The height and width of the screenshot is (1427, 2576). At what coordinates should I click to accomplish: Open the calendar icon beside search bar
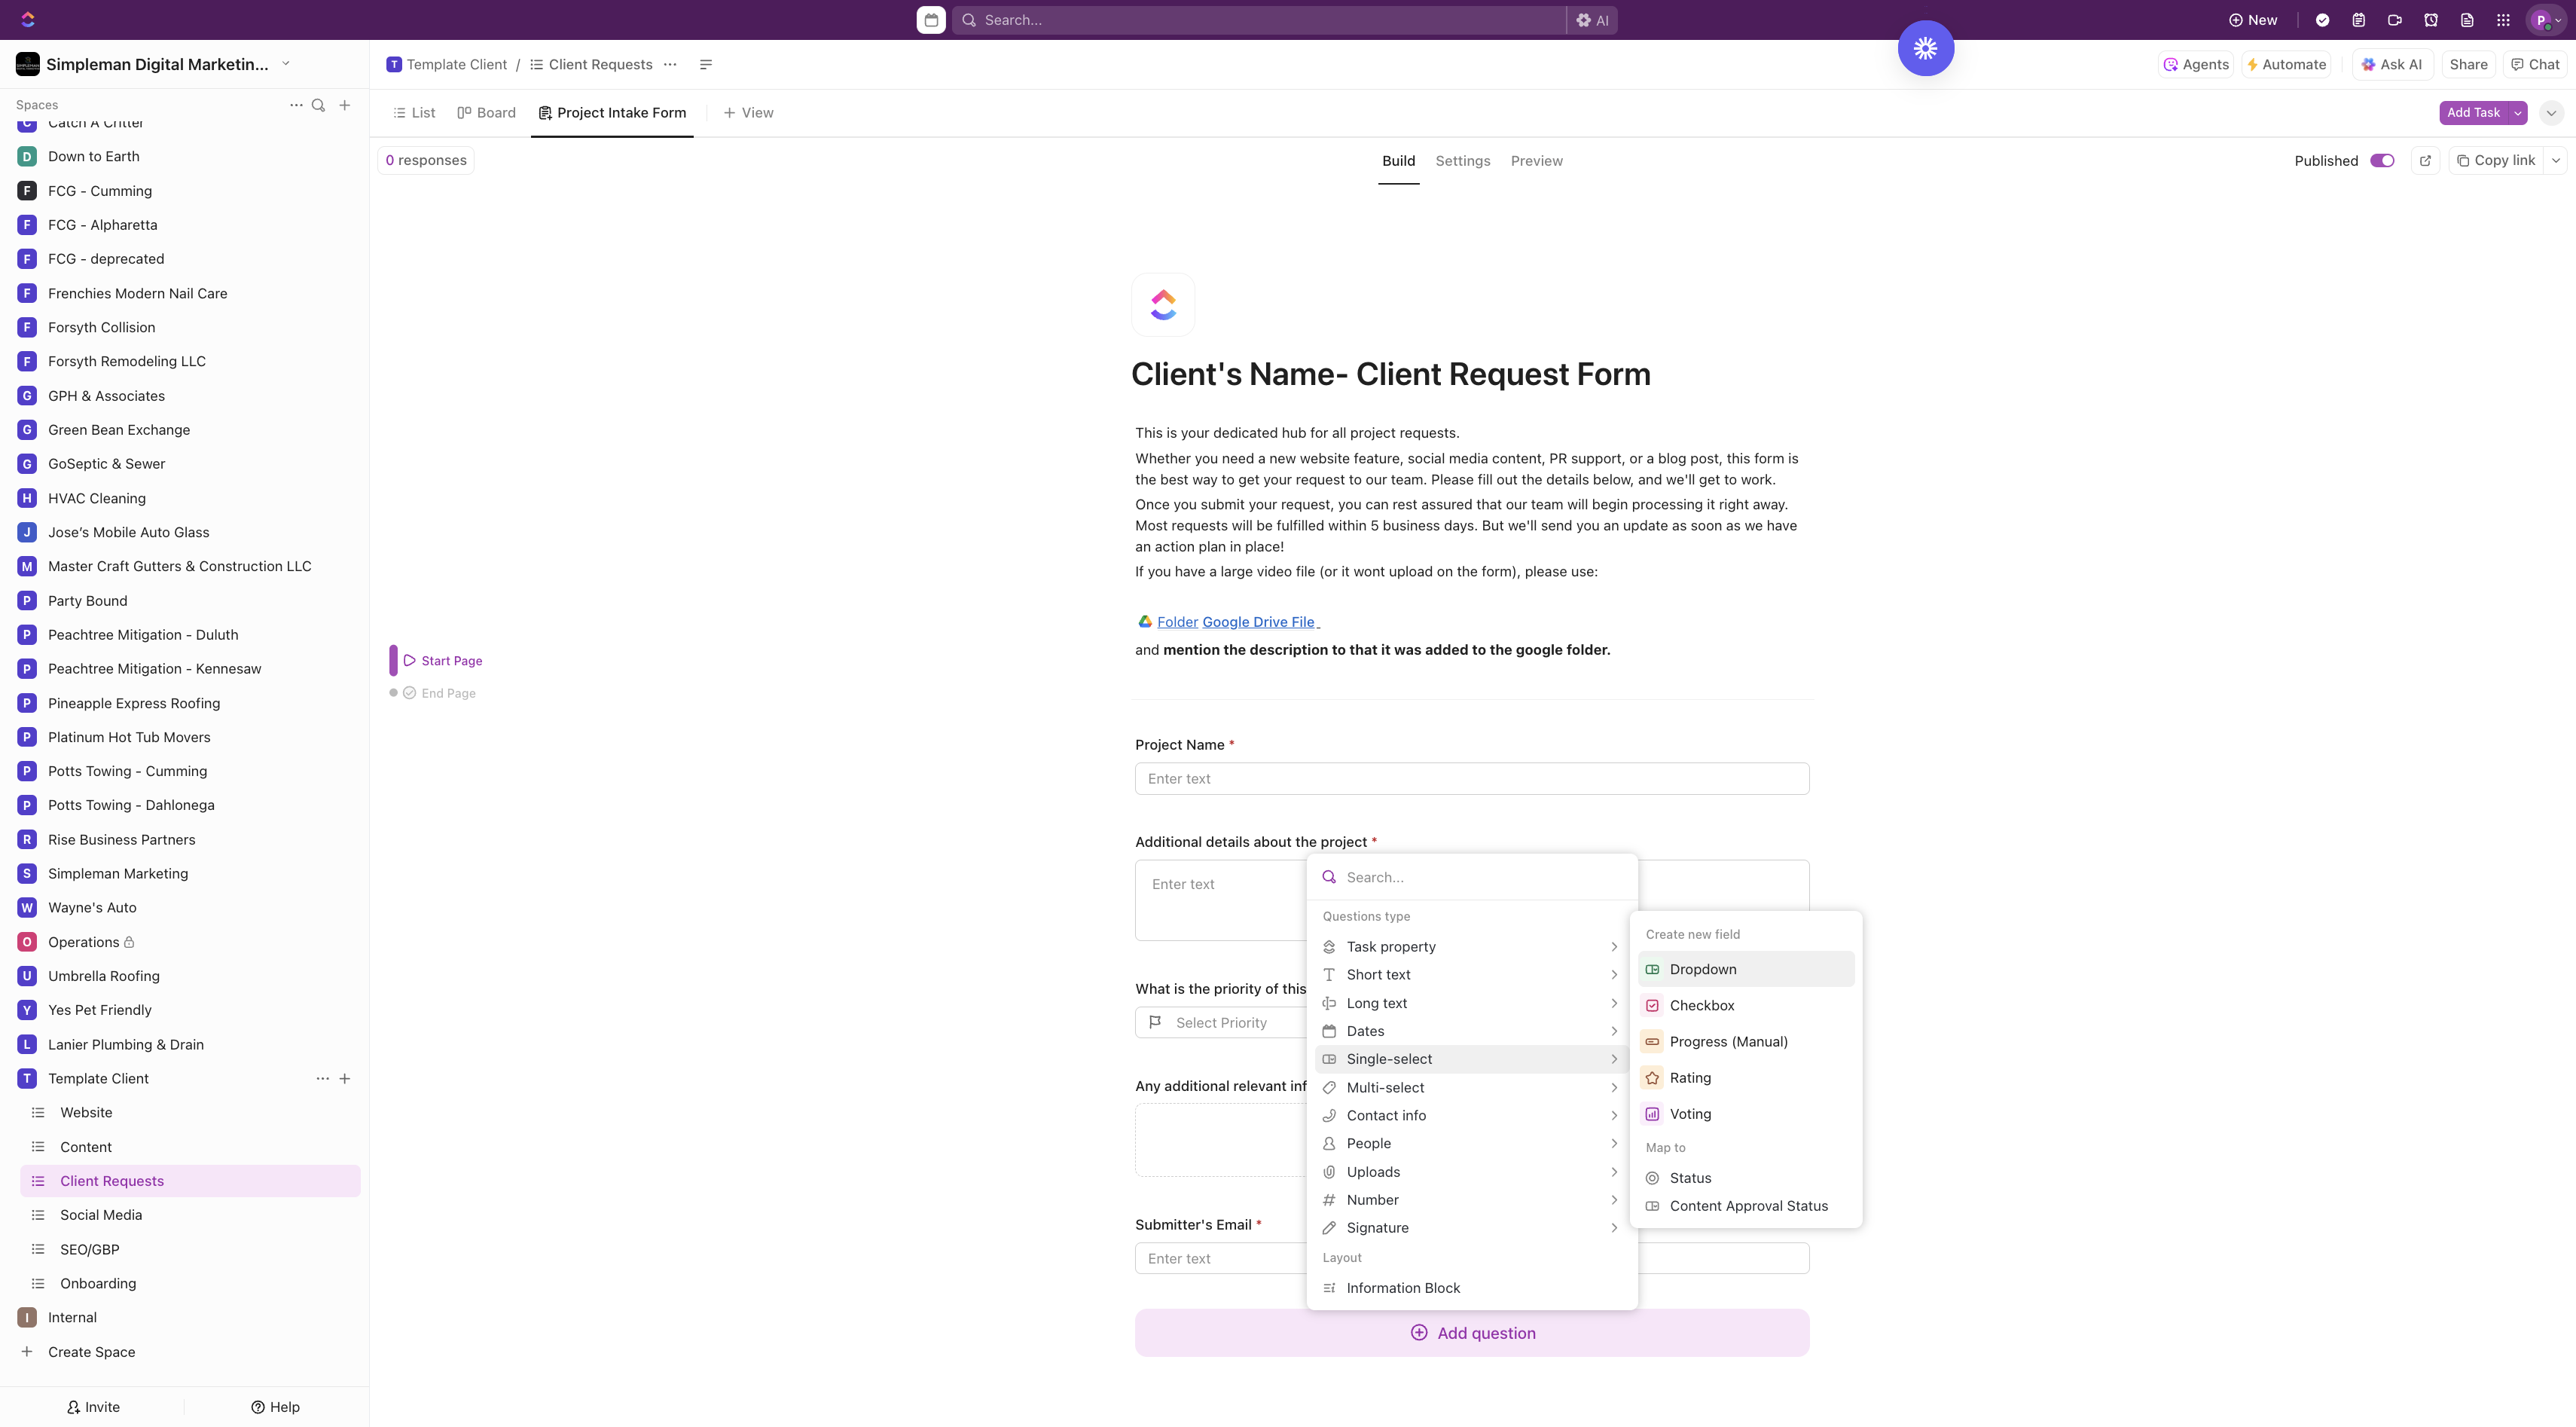931,20
